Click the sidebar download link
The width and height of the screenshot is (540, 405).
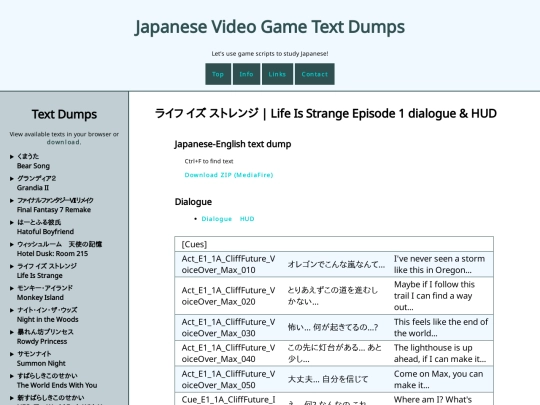(x=64, y=142)
